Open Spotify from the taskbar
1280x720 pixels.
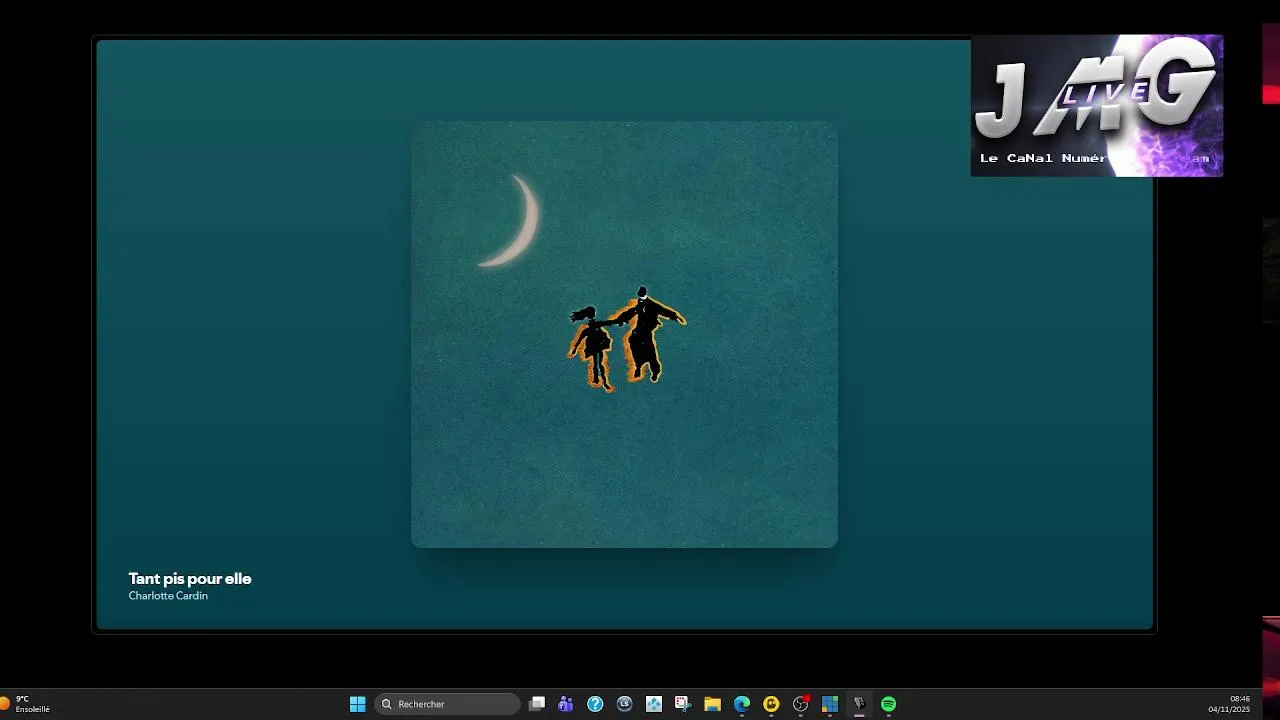tap(888, 704)
